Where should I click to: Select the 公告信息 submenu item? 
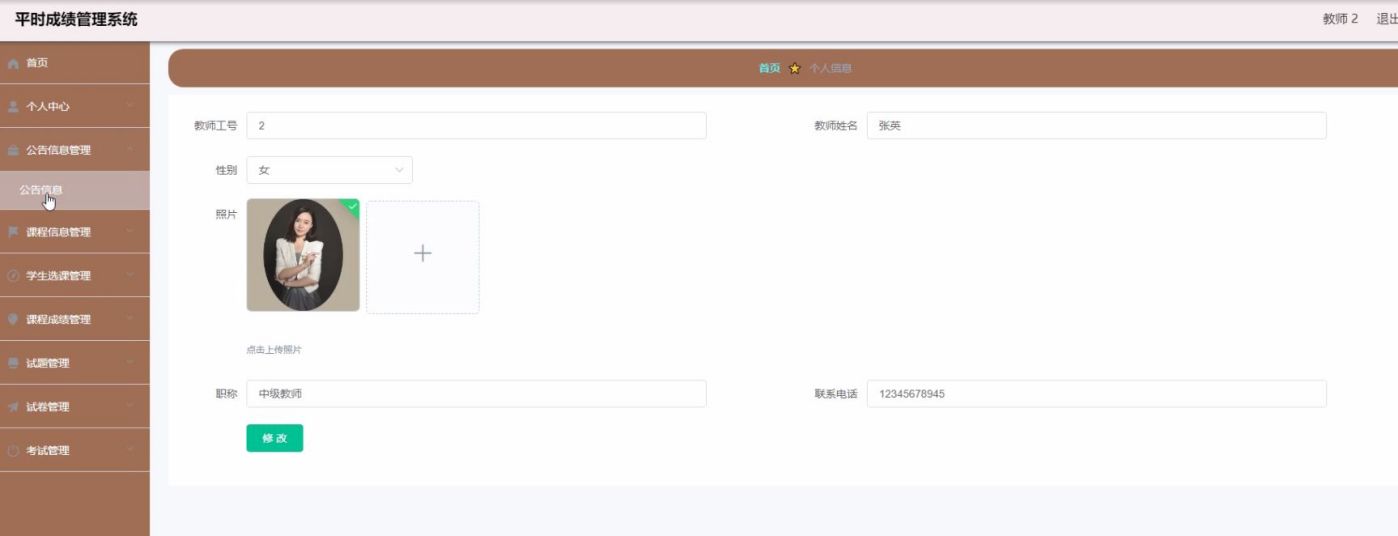click(x=41, y=190)
